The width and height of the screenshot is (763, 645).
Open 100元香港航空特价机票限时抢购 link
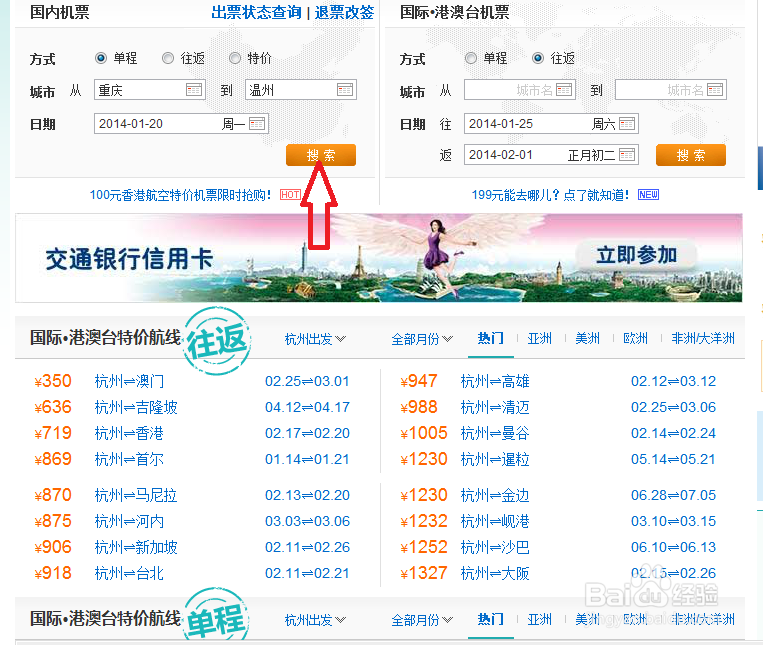pyautogui.click(x=181, y=195)
